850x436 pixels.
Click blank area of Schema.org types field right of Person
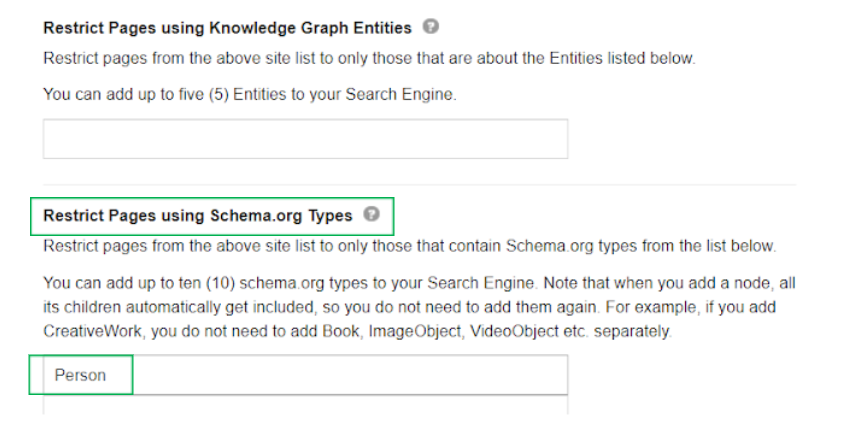click(350, 375)
